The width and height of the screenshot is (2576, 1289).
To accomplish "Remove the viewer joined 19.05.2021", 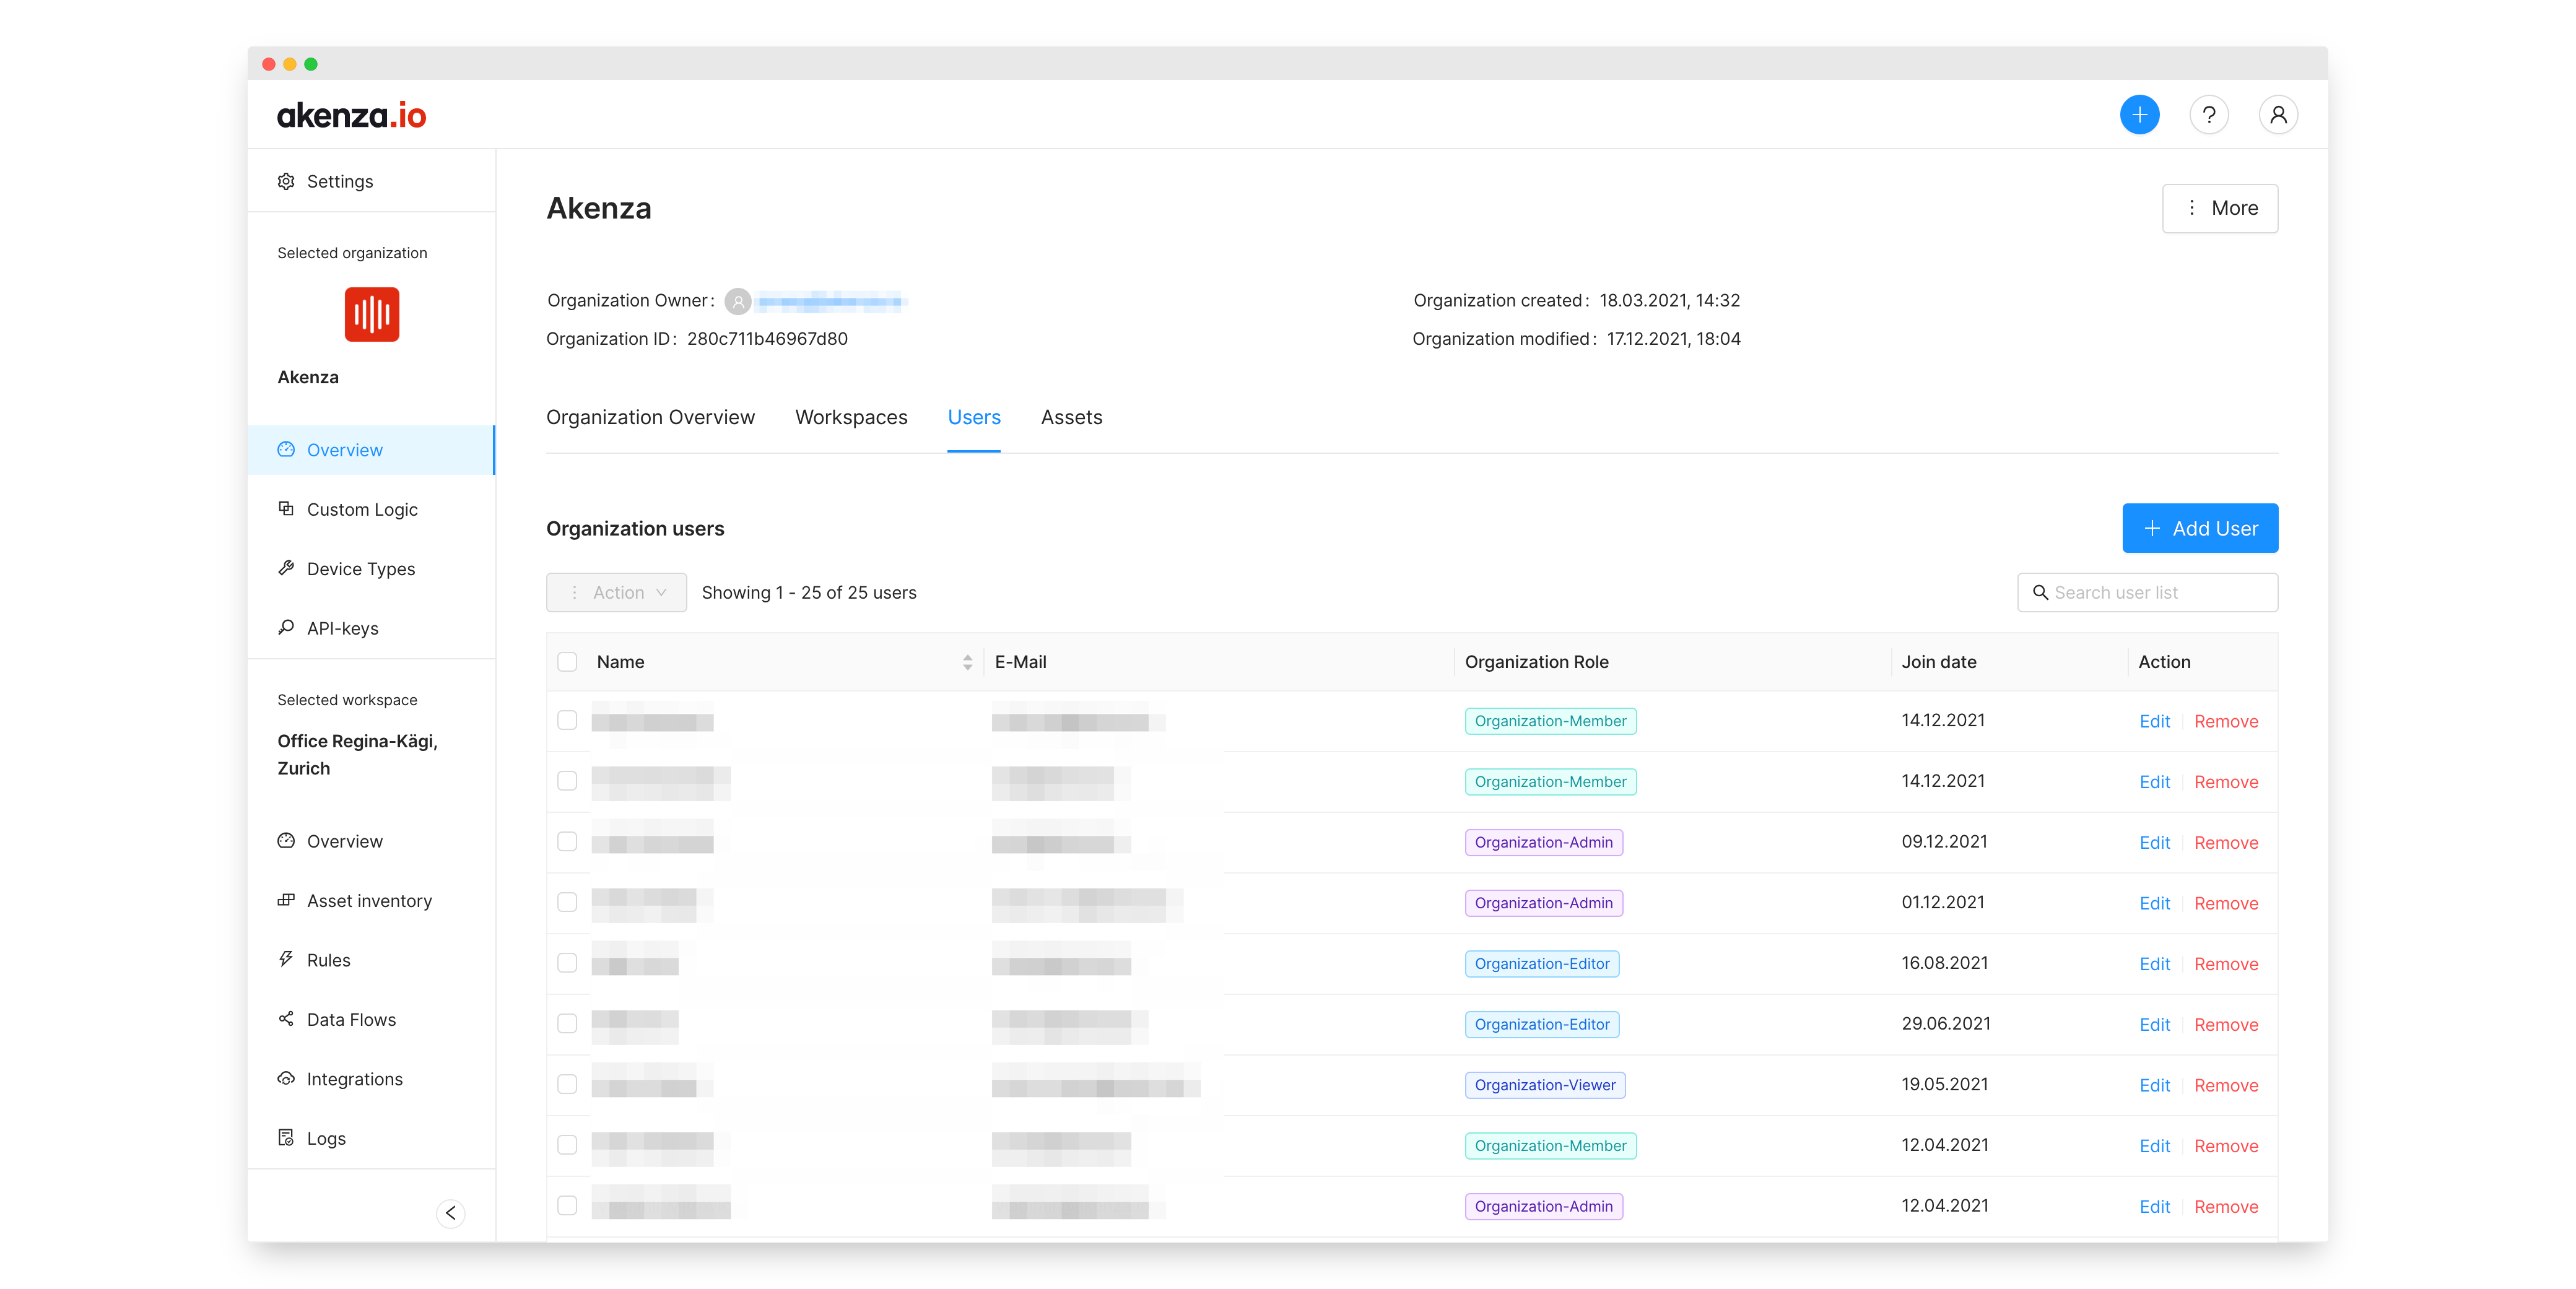I will (x=2226, y=1085).
